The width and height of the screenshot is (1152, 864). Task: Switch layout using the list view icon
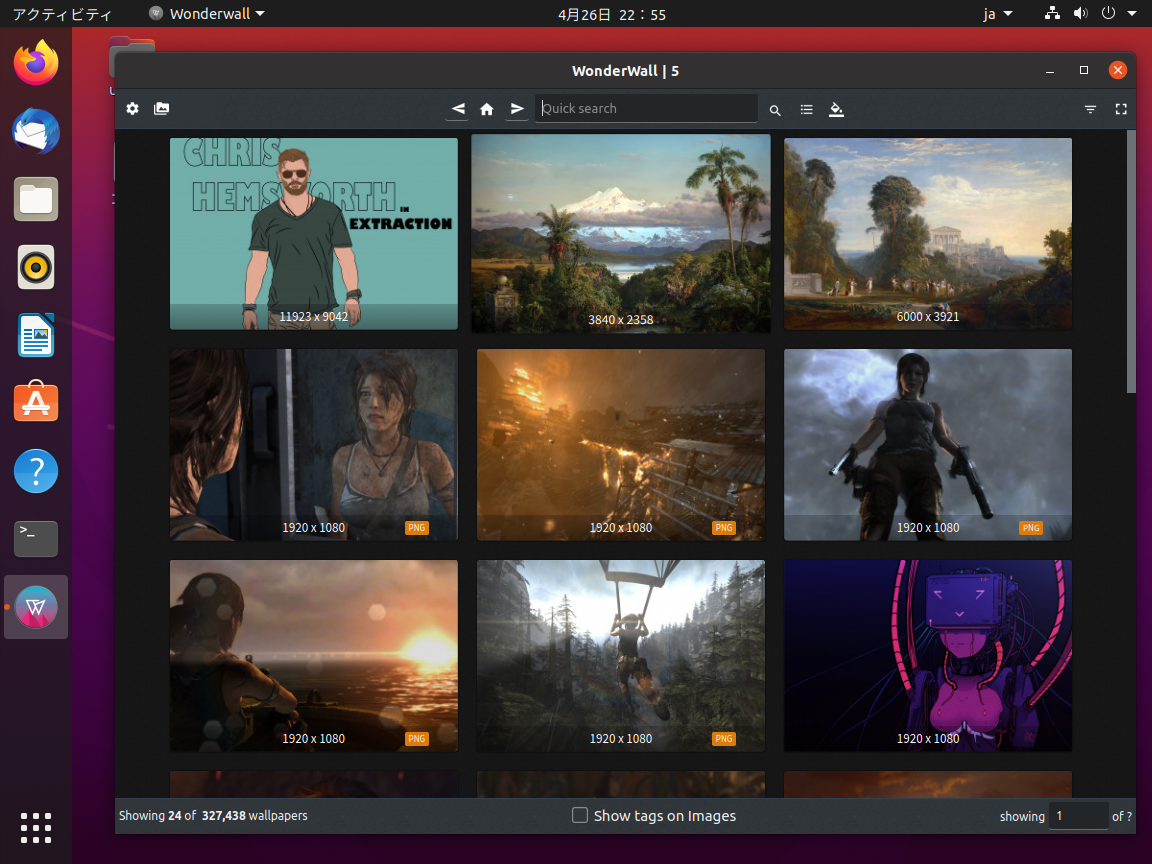coord(806,109)
